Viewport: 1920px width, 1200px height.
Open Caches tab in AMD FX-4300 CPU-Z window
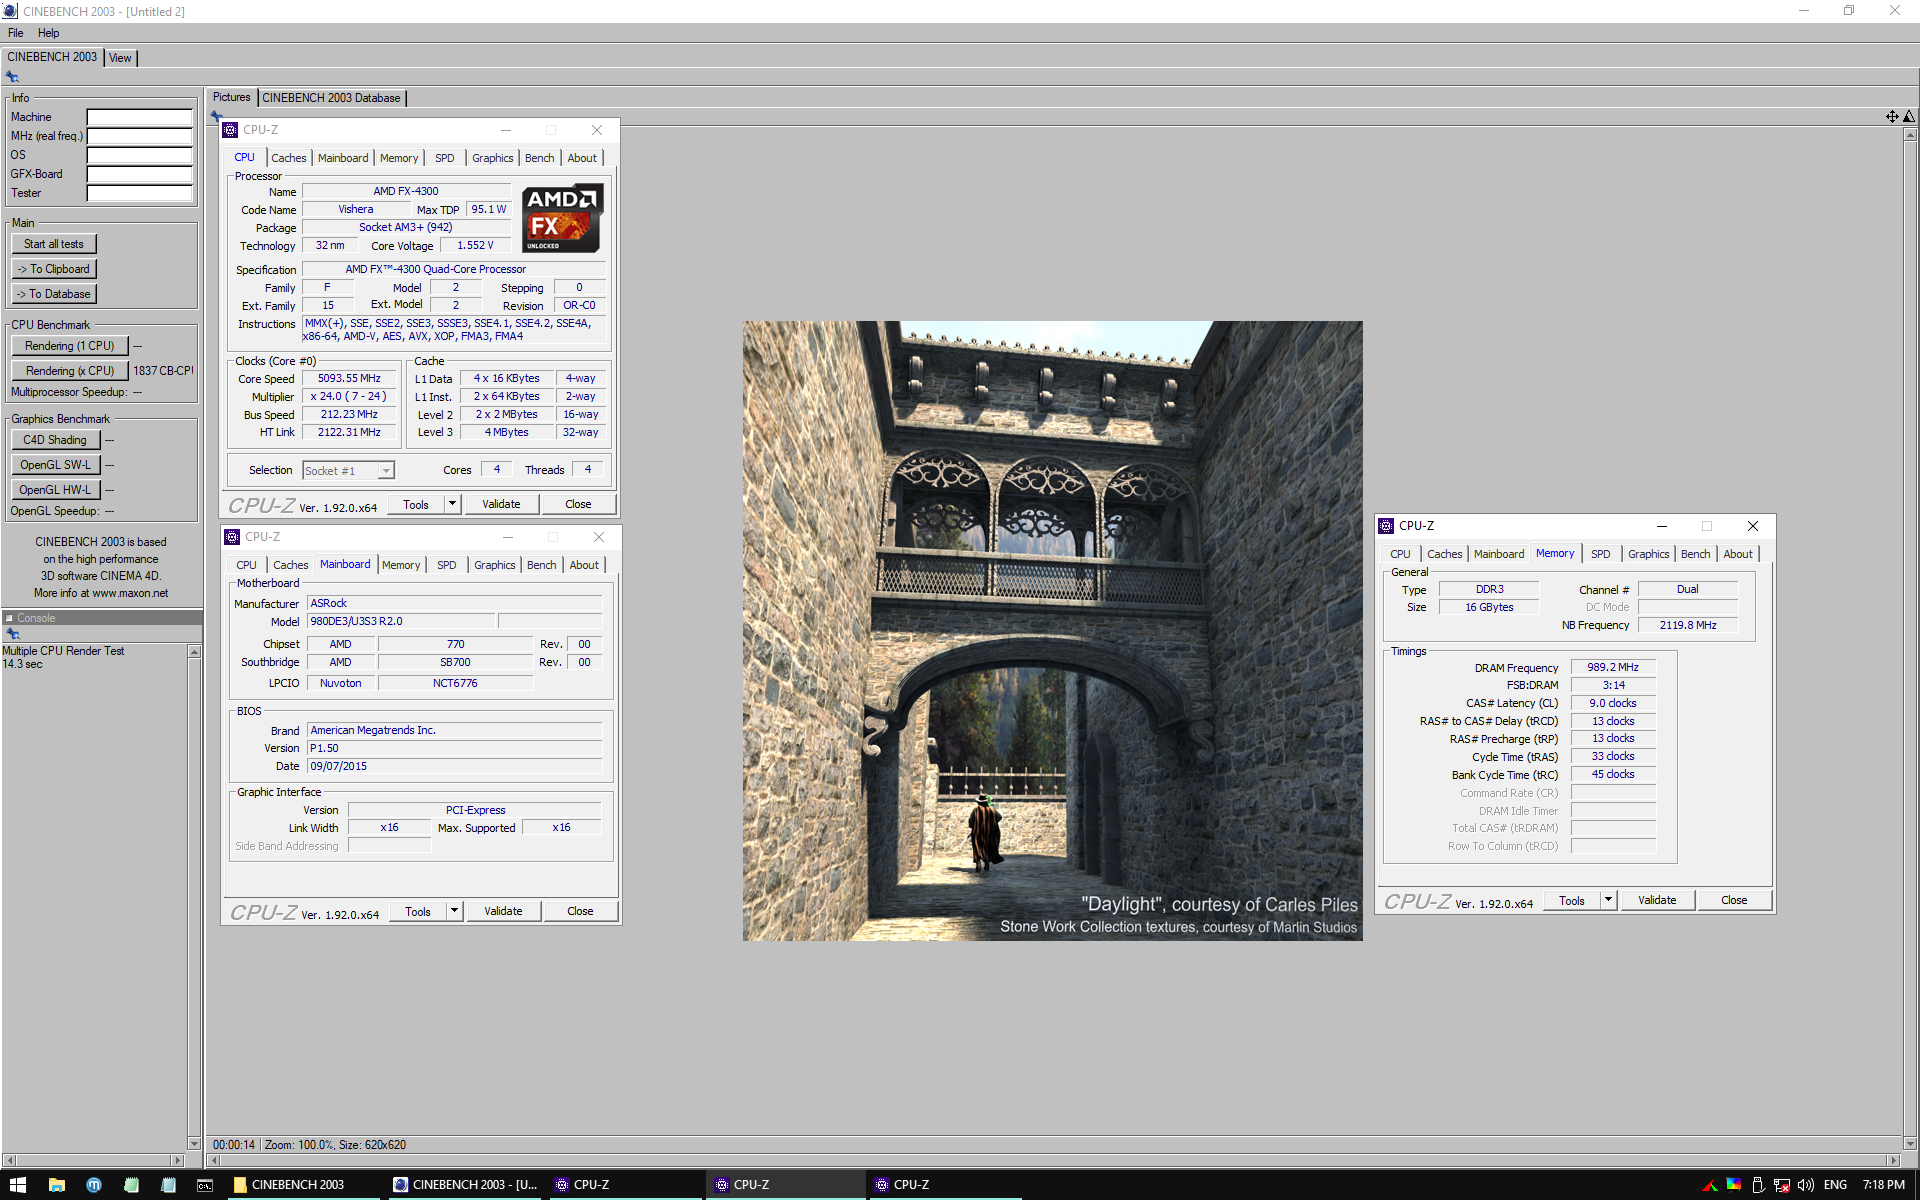[x=289, y=158]
